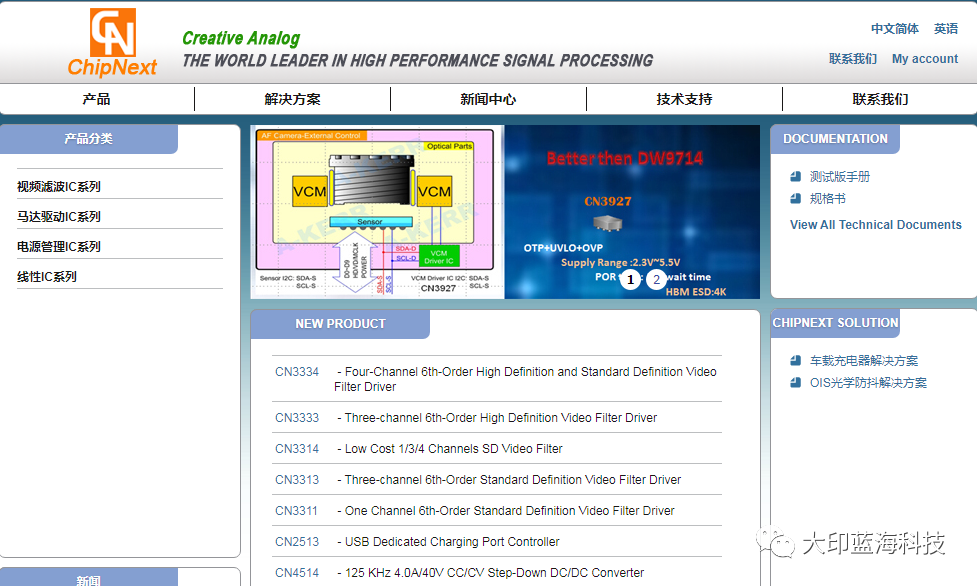The width and height of the screenshot is (977, 586).
Task: Click the book icon beside OIS光学防抖解决方案
Action: click(x=795, y=382)
